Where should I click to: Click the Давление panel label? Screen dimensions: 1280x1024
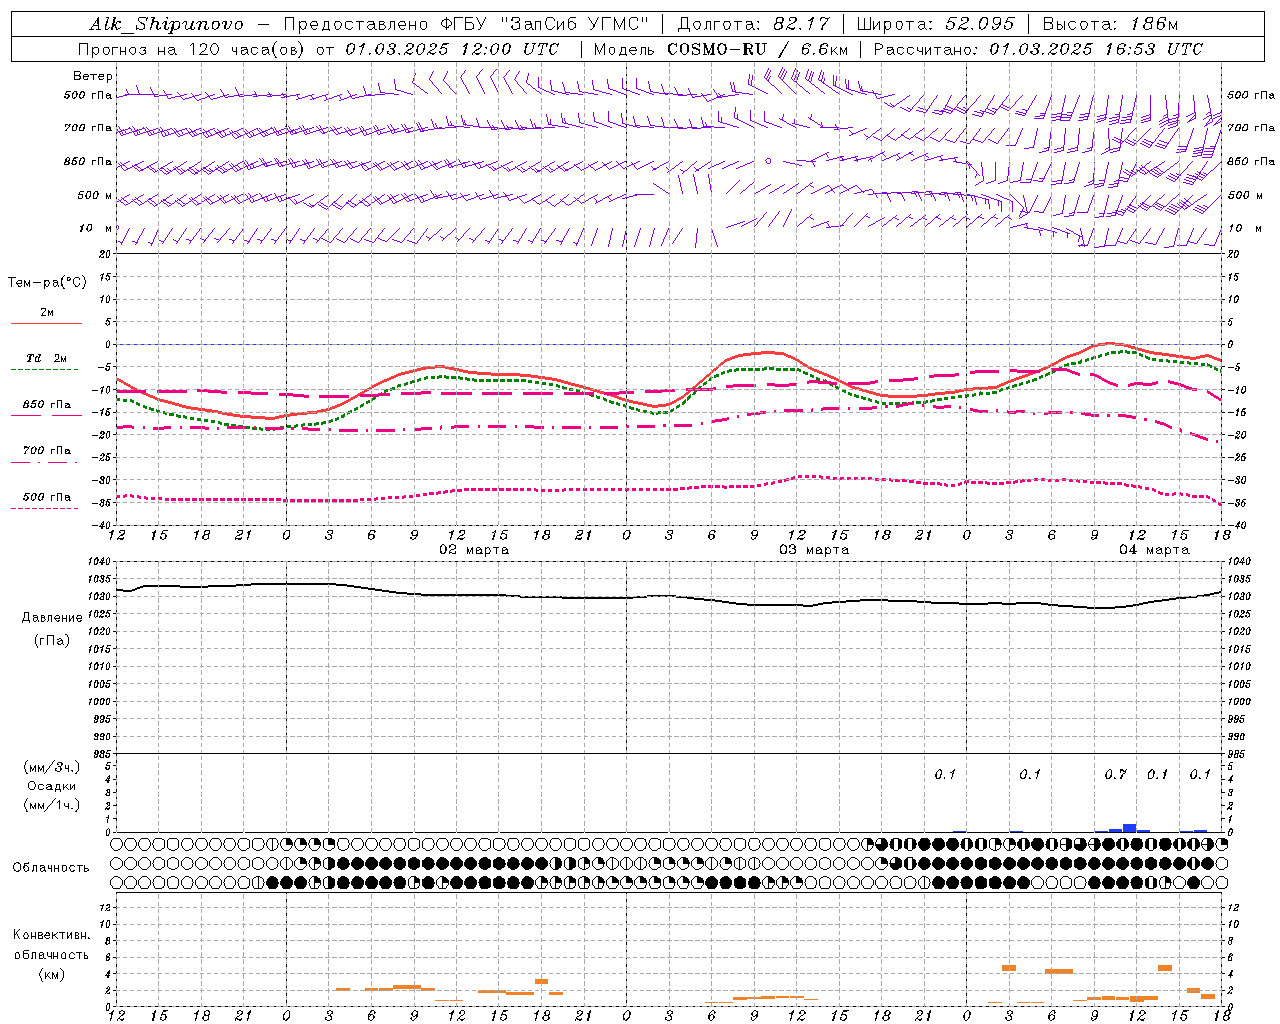tap(52, 618)
